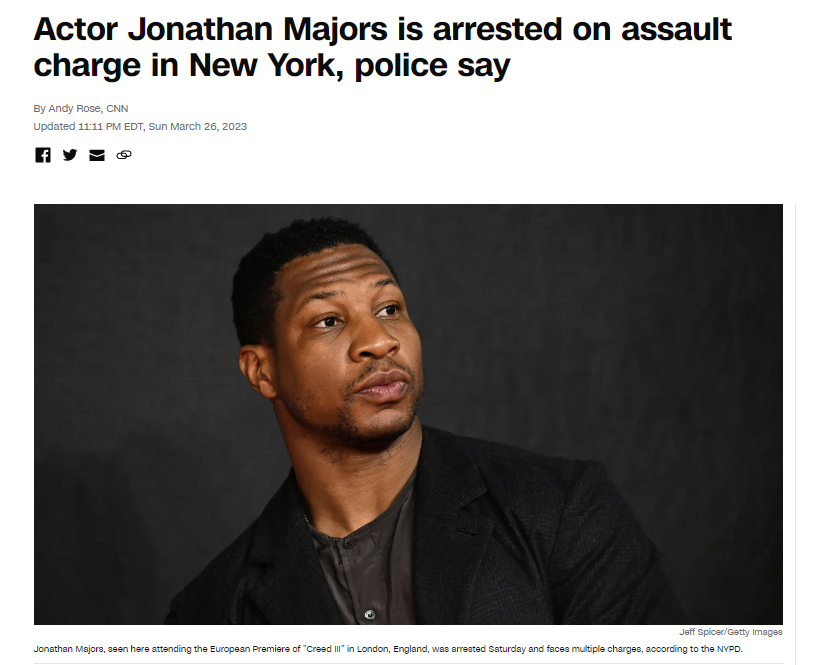Click "Creed III" in the photo caption
The image size is (818, 665).
323,649
